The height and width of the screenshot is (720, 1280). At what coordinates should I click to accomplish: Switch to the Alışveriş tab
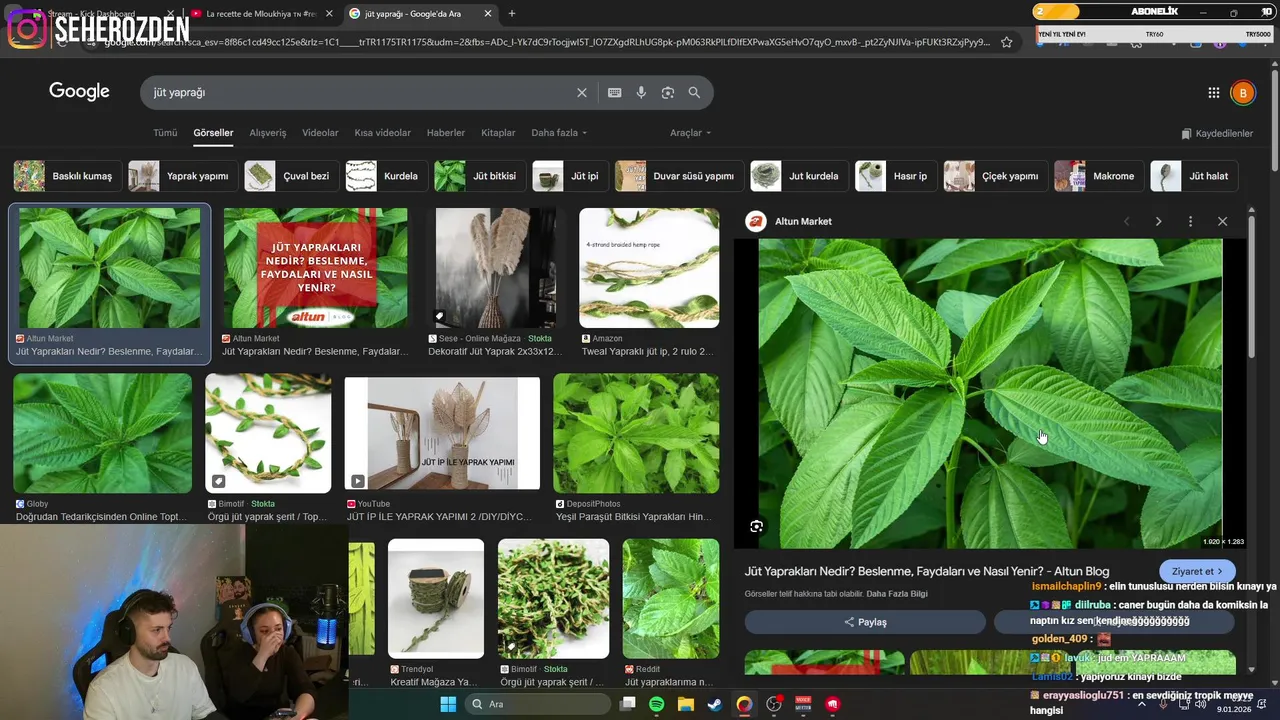tap(267, 133)
